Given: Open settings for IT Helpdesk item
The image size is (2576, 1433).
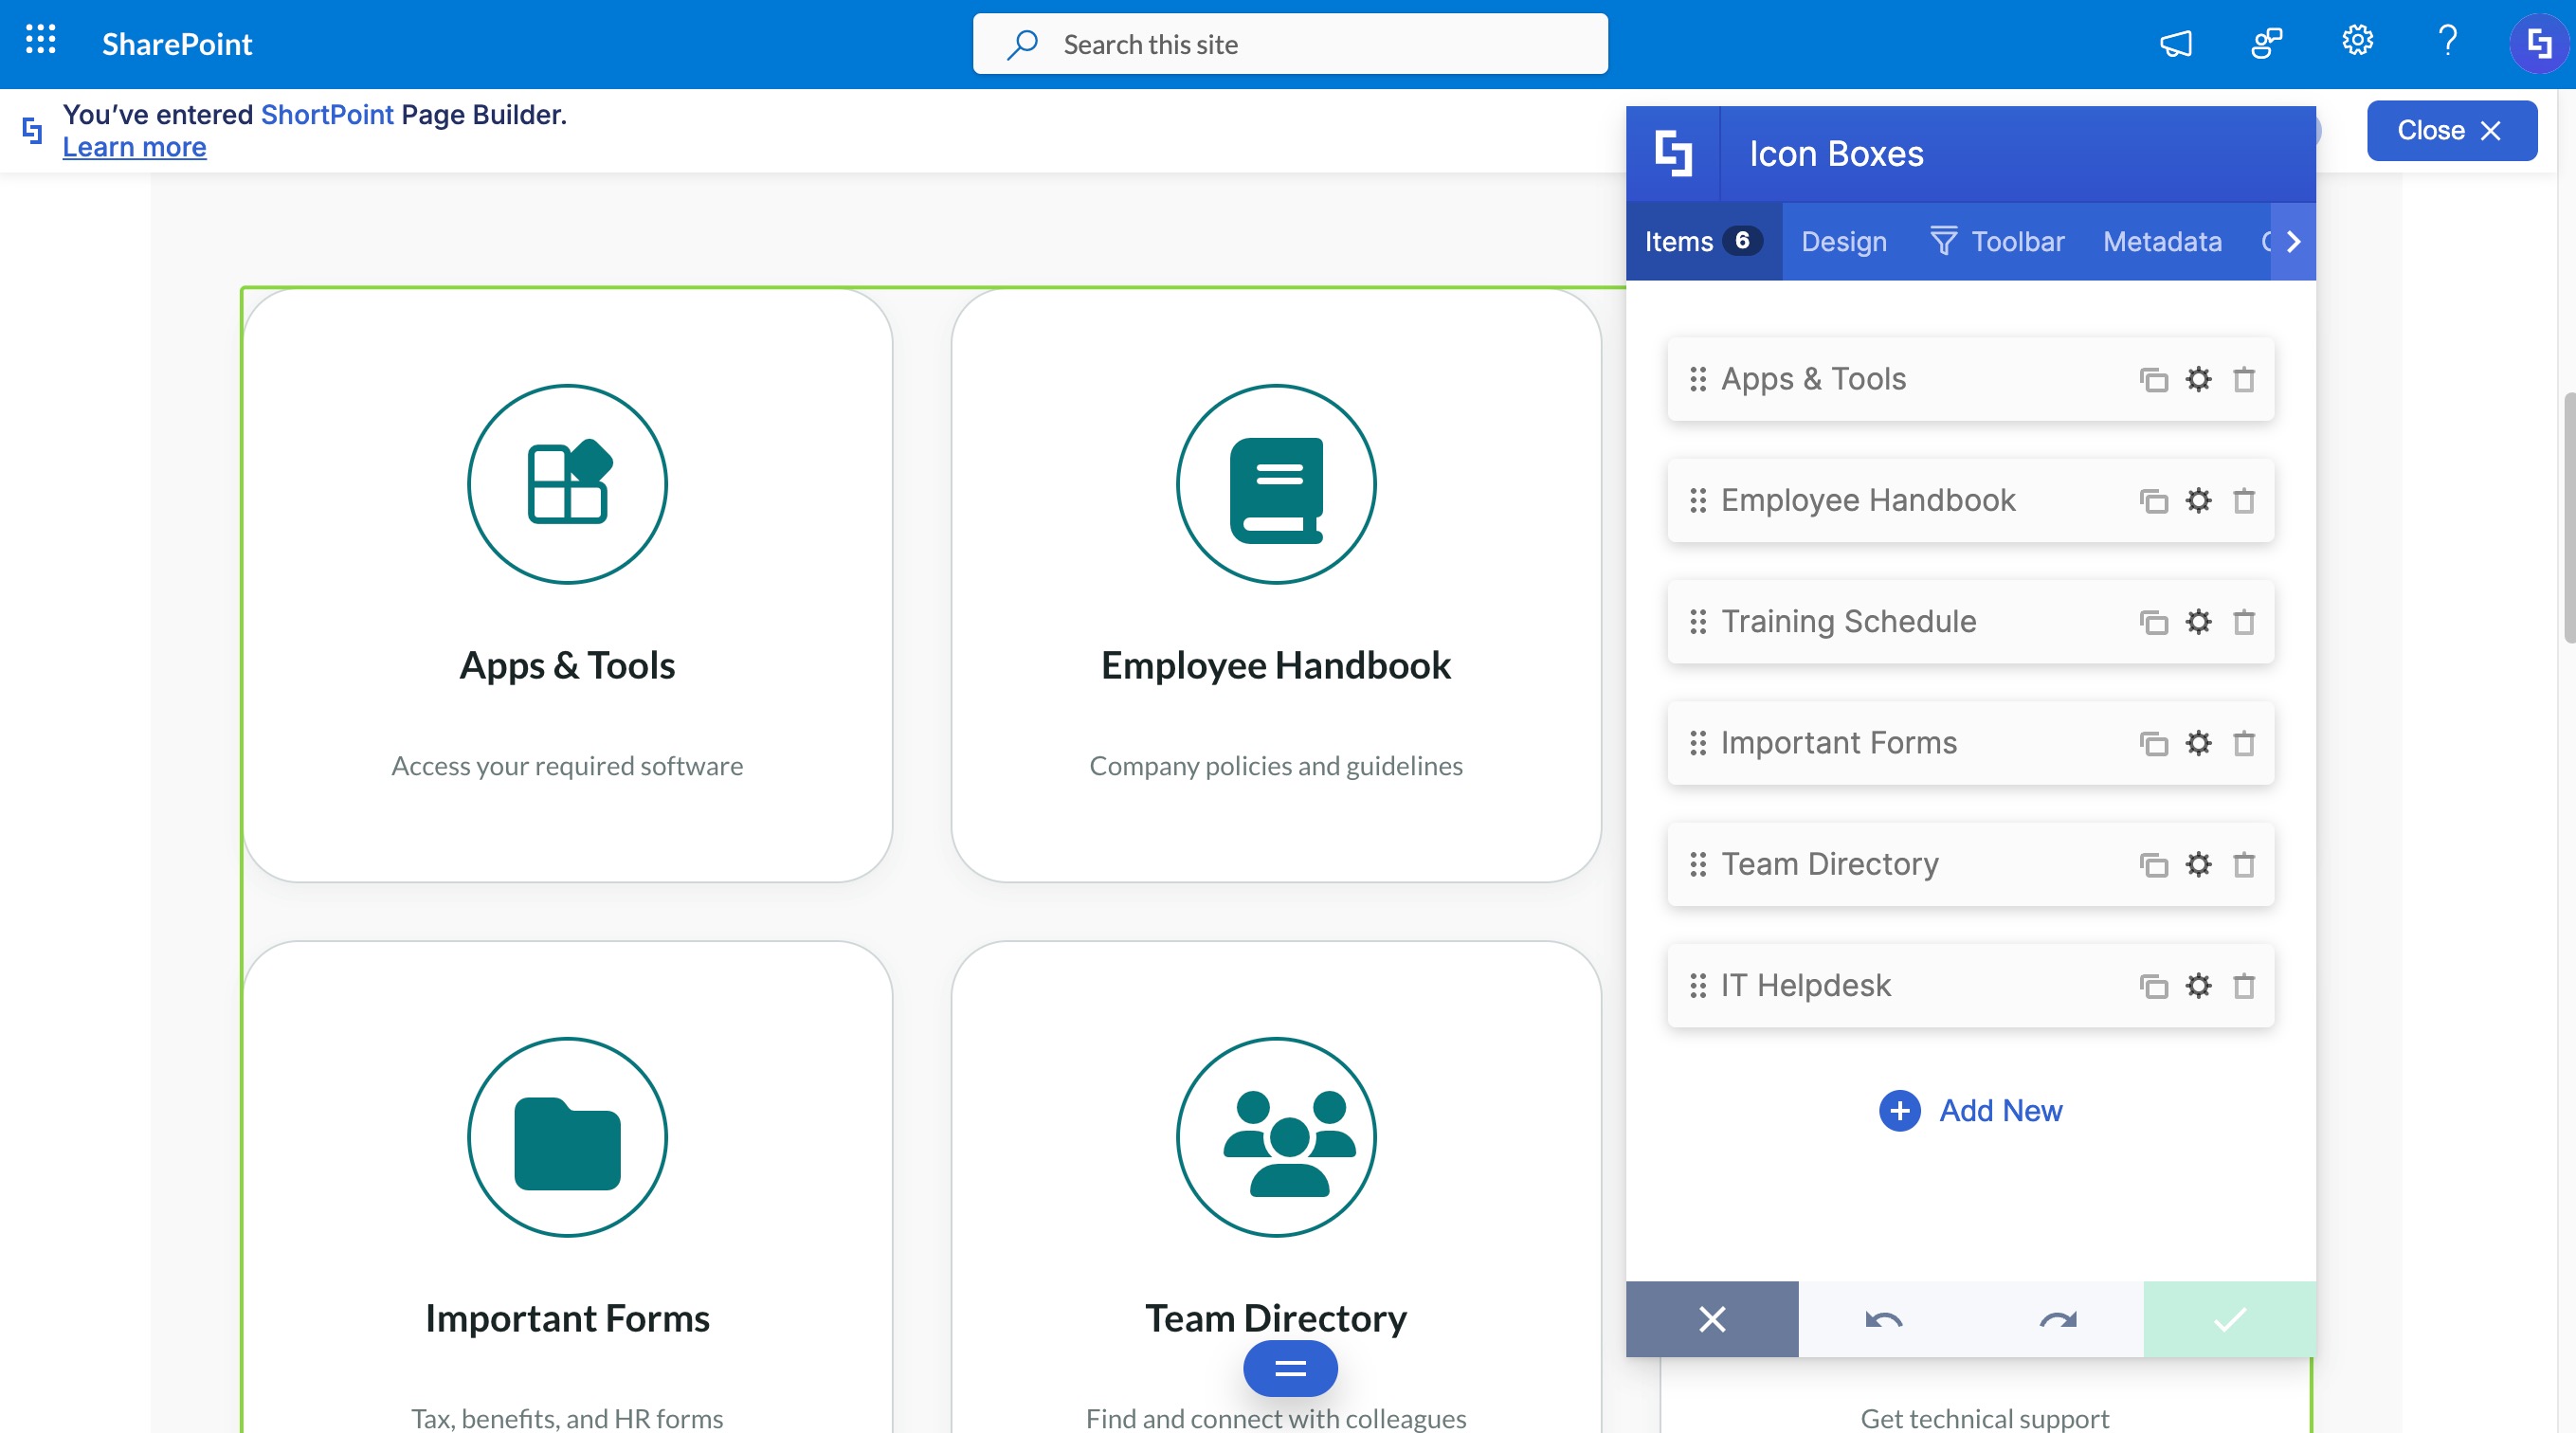Looking at the screenshot, I should (2198, 986).
